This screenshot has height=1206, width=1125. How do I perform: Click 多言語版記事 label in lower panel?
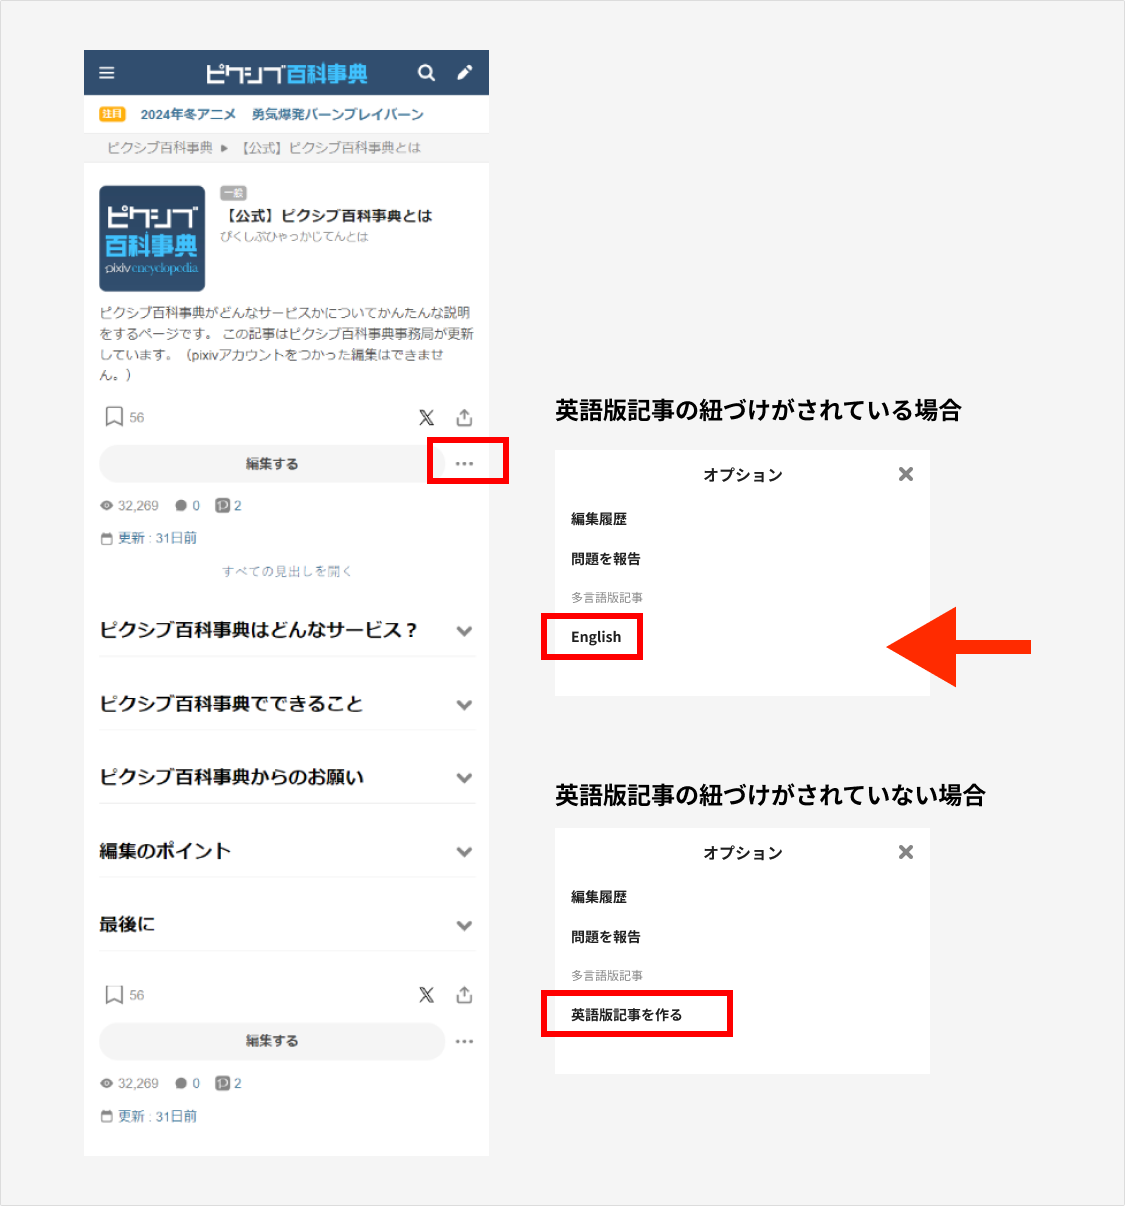[607, 976]
